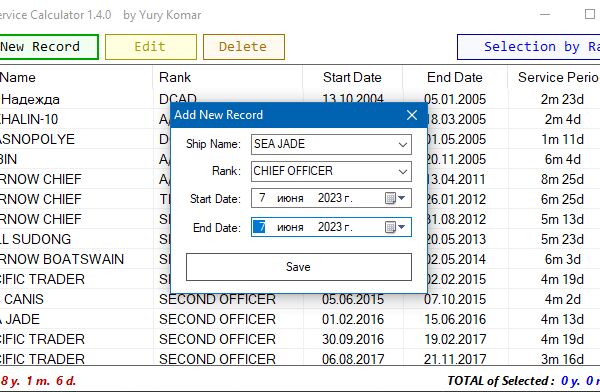This screenshot has width=600, height=392.
Task: Click Service Period cell 2m 23d
Action: click(562, 100)
